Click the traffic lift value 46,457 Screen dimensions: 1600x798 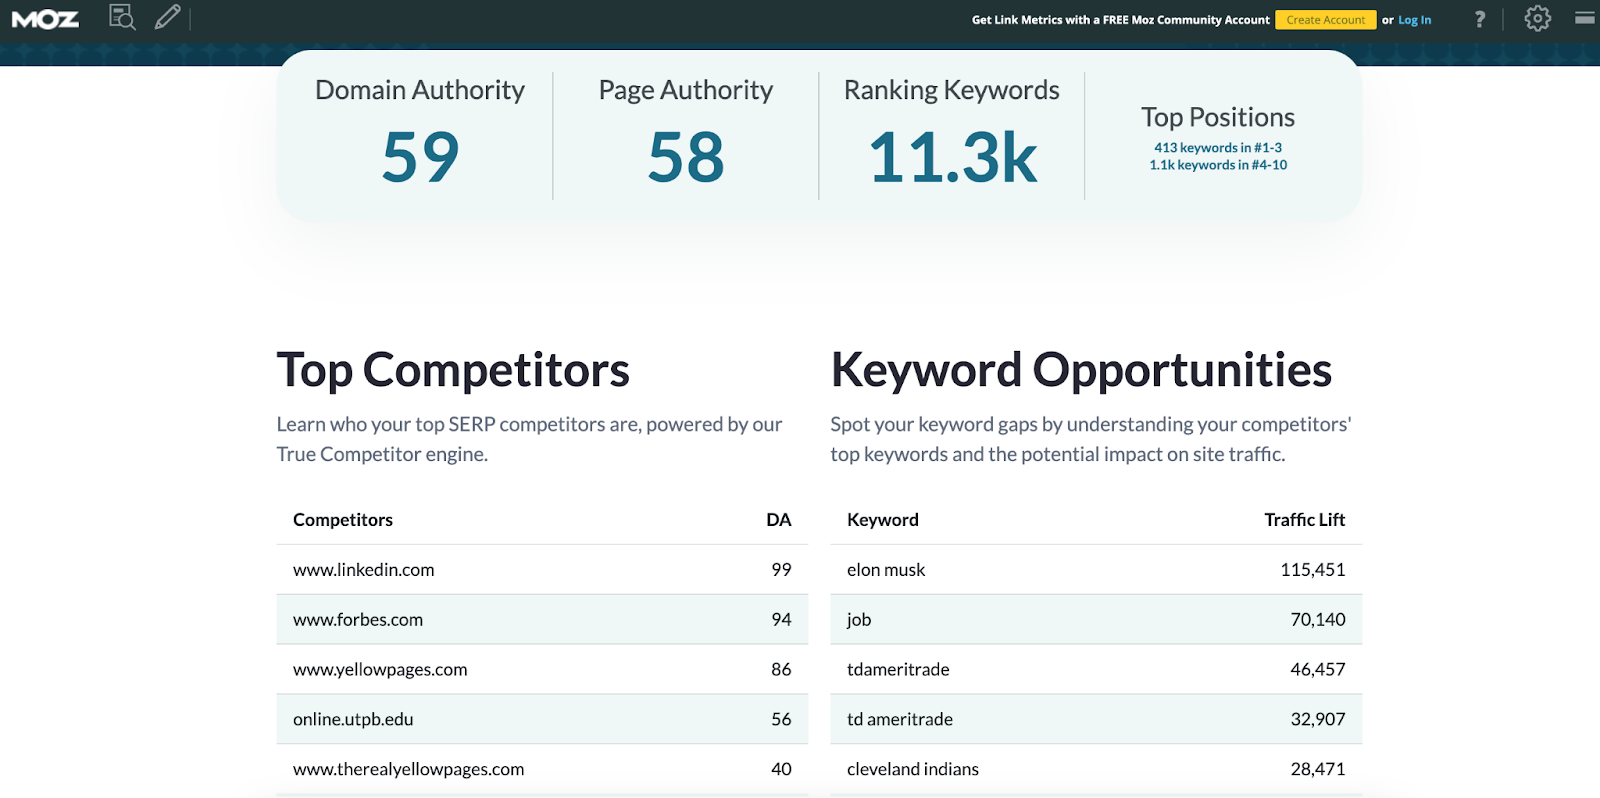[x=1318, y=670]
